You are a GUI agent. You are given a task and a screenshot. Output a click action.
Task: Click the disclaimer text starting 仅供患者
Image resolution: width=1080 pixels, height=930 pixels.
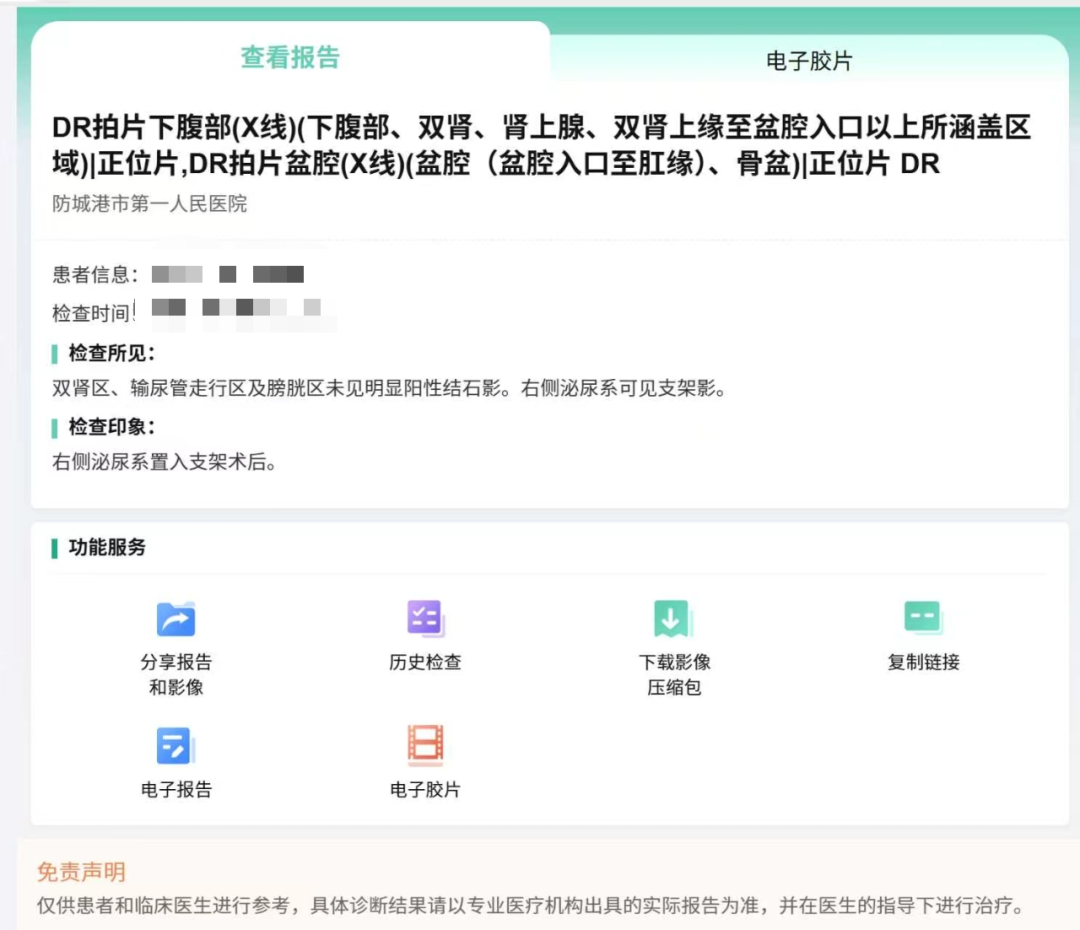(x=530, y=906)
